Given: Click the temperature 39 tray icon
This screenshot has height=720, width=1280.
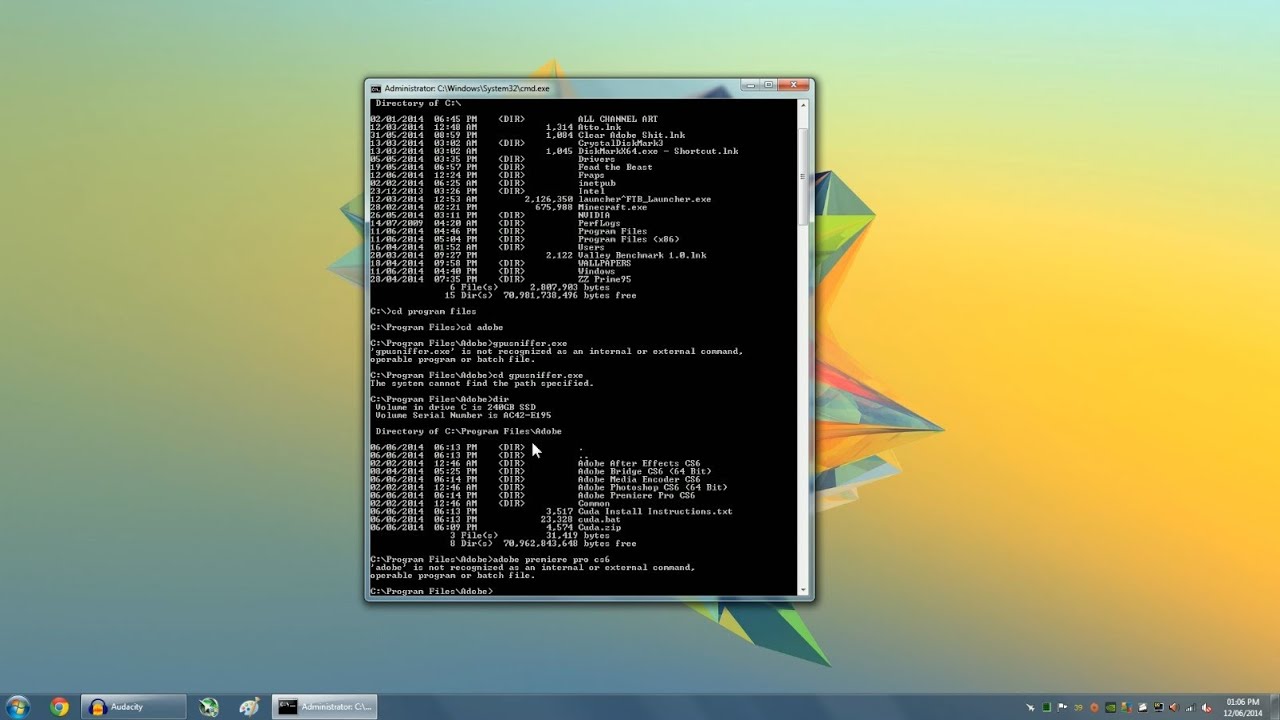Looking at the screenshot, I should pos(1078,708).
